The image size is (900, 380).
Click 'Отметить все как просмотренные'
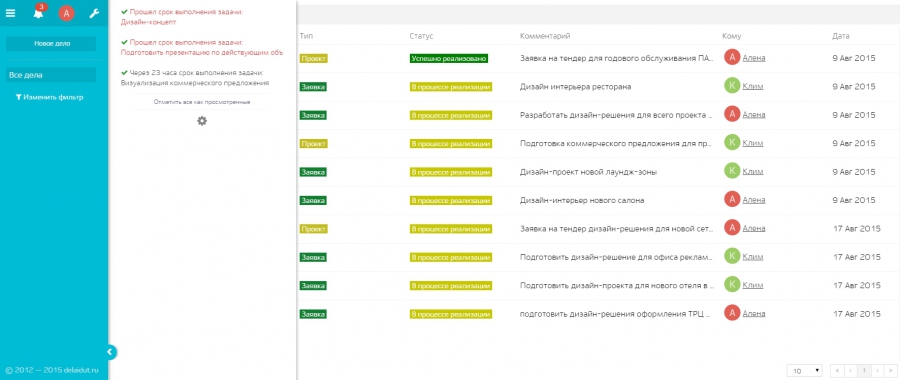(201, 102)
